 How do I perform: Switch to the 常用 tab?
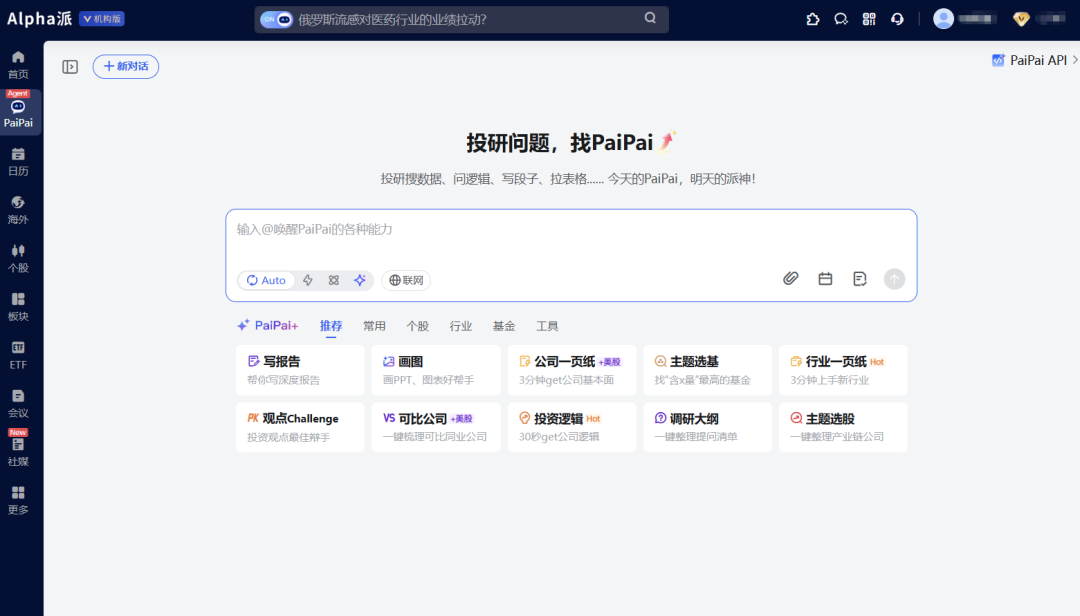pos(373,325)
